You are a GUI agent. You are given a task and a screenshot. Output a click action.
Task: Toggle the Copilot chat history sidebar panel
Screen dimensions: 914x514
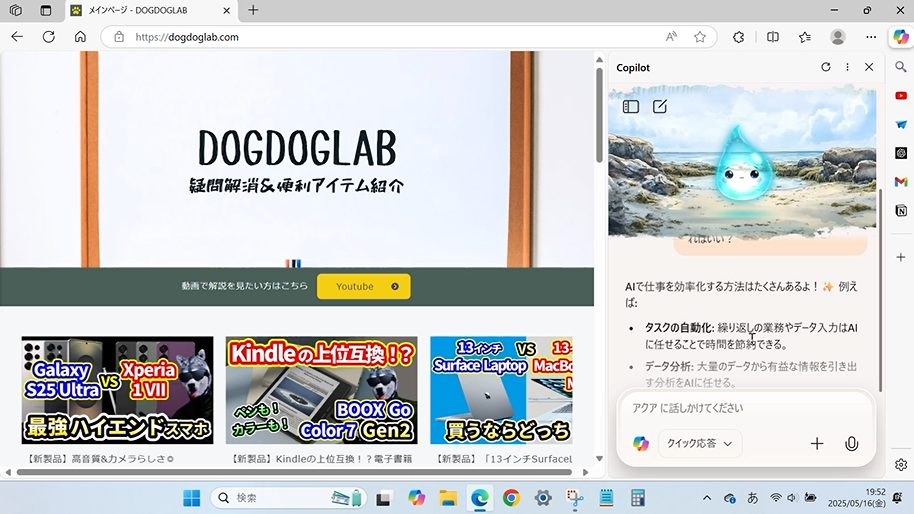631,106
